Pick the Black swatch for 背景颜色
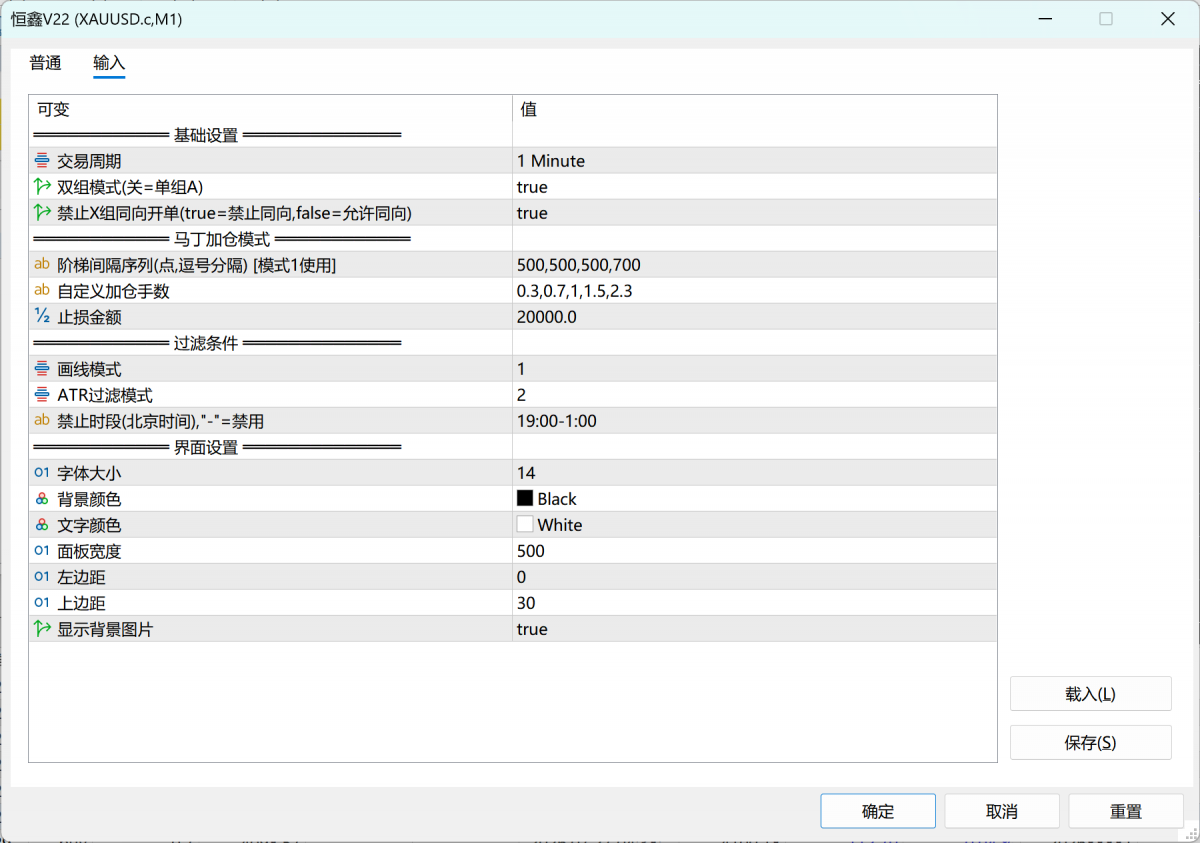This screenshot has height=843, width=1200. click(525, 498)
